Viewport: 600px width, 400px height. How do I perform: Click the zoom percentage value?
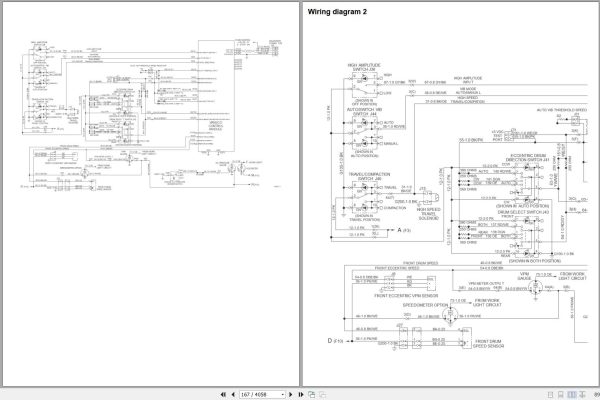click(x=597, y=395)
